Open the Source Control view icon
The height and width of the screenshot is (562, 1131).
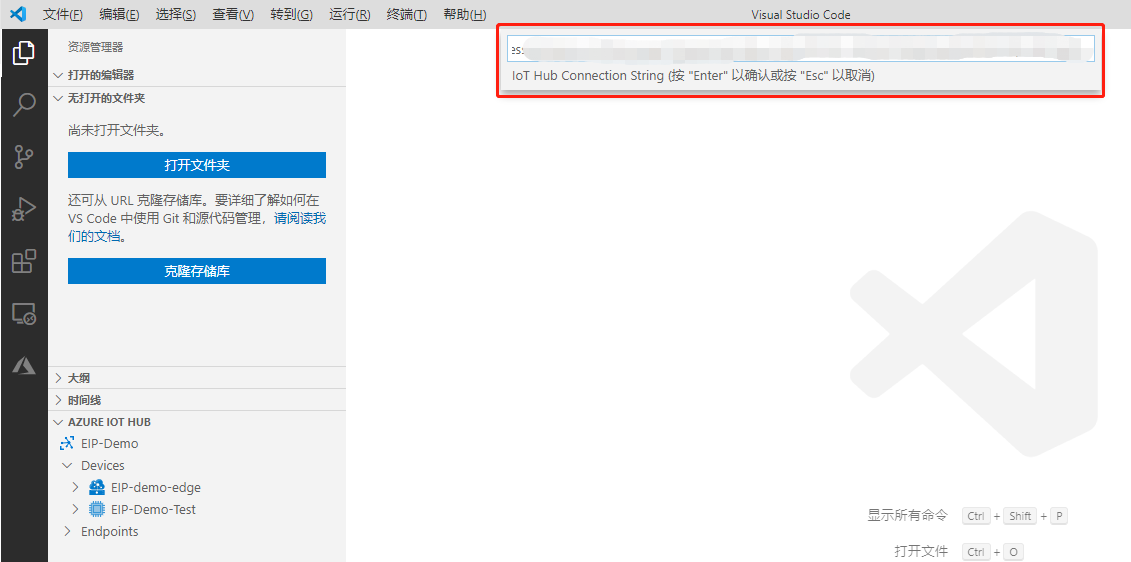24,157
